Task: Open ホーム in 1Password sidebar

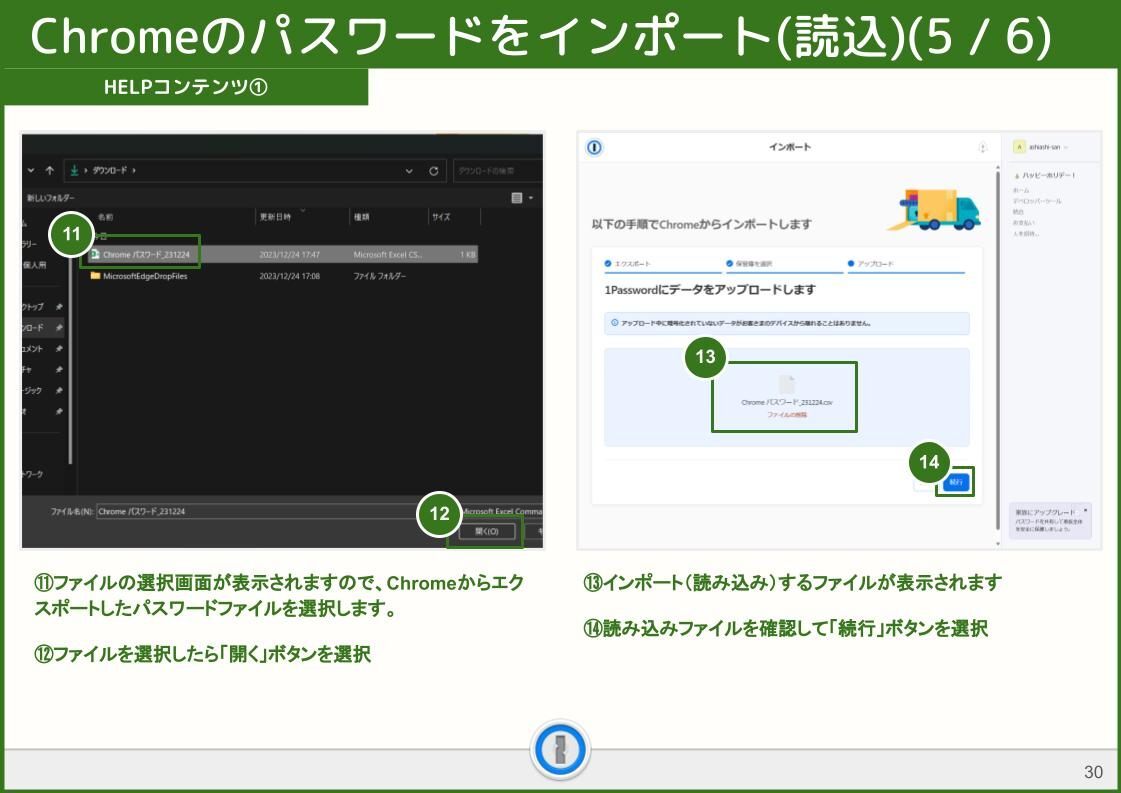Action: 1021,190
